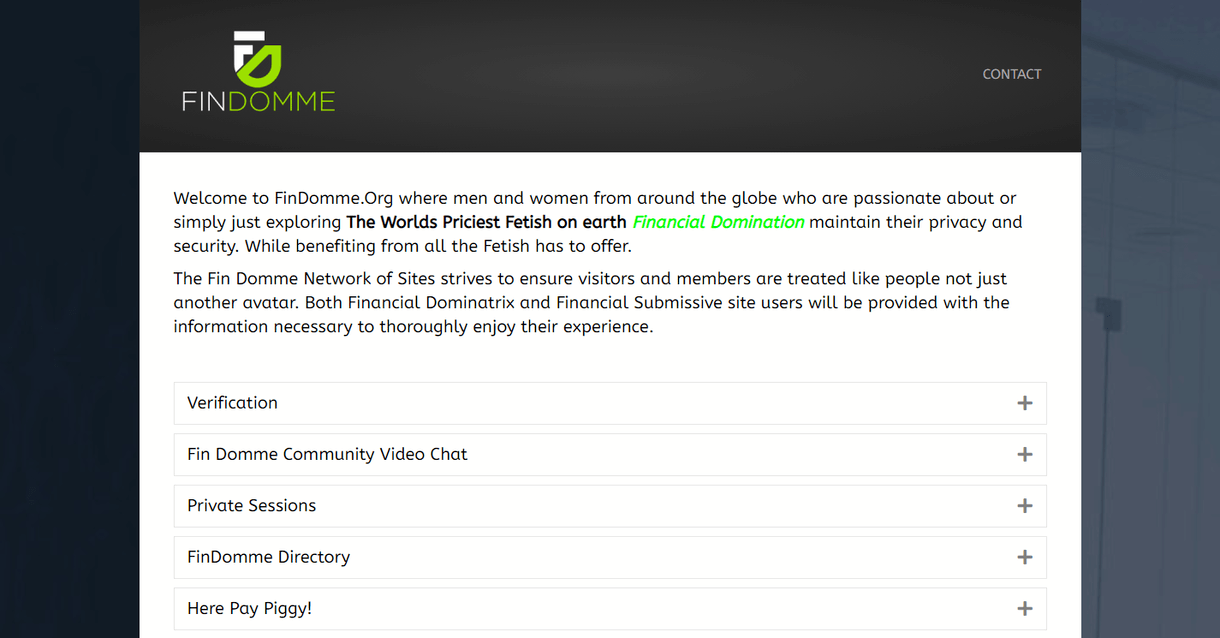The width and height of the screenshot is (1220, 638).
Task: Click the plus icon on Verification row
Action: 1024,403
